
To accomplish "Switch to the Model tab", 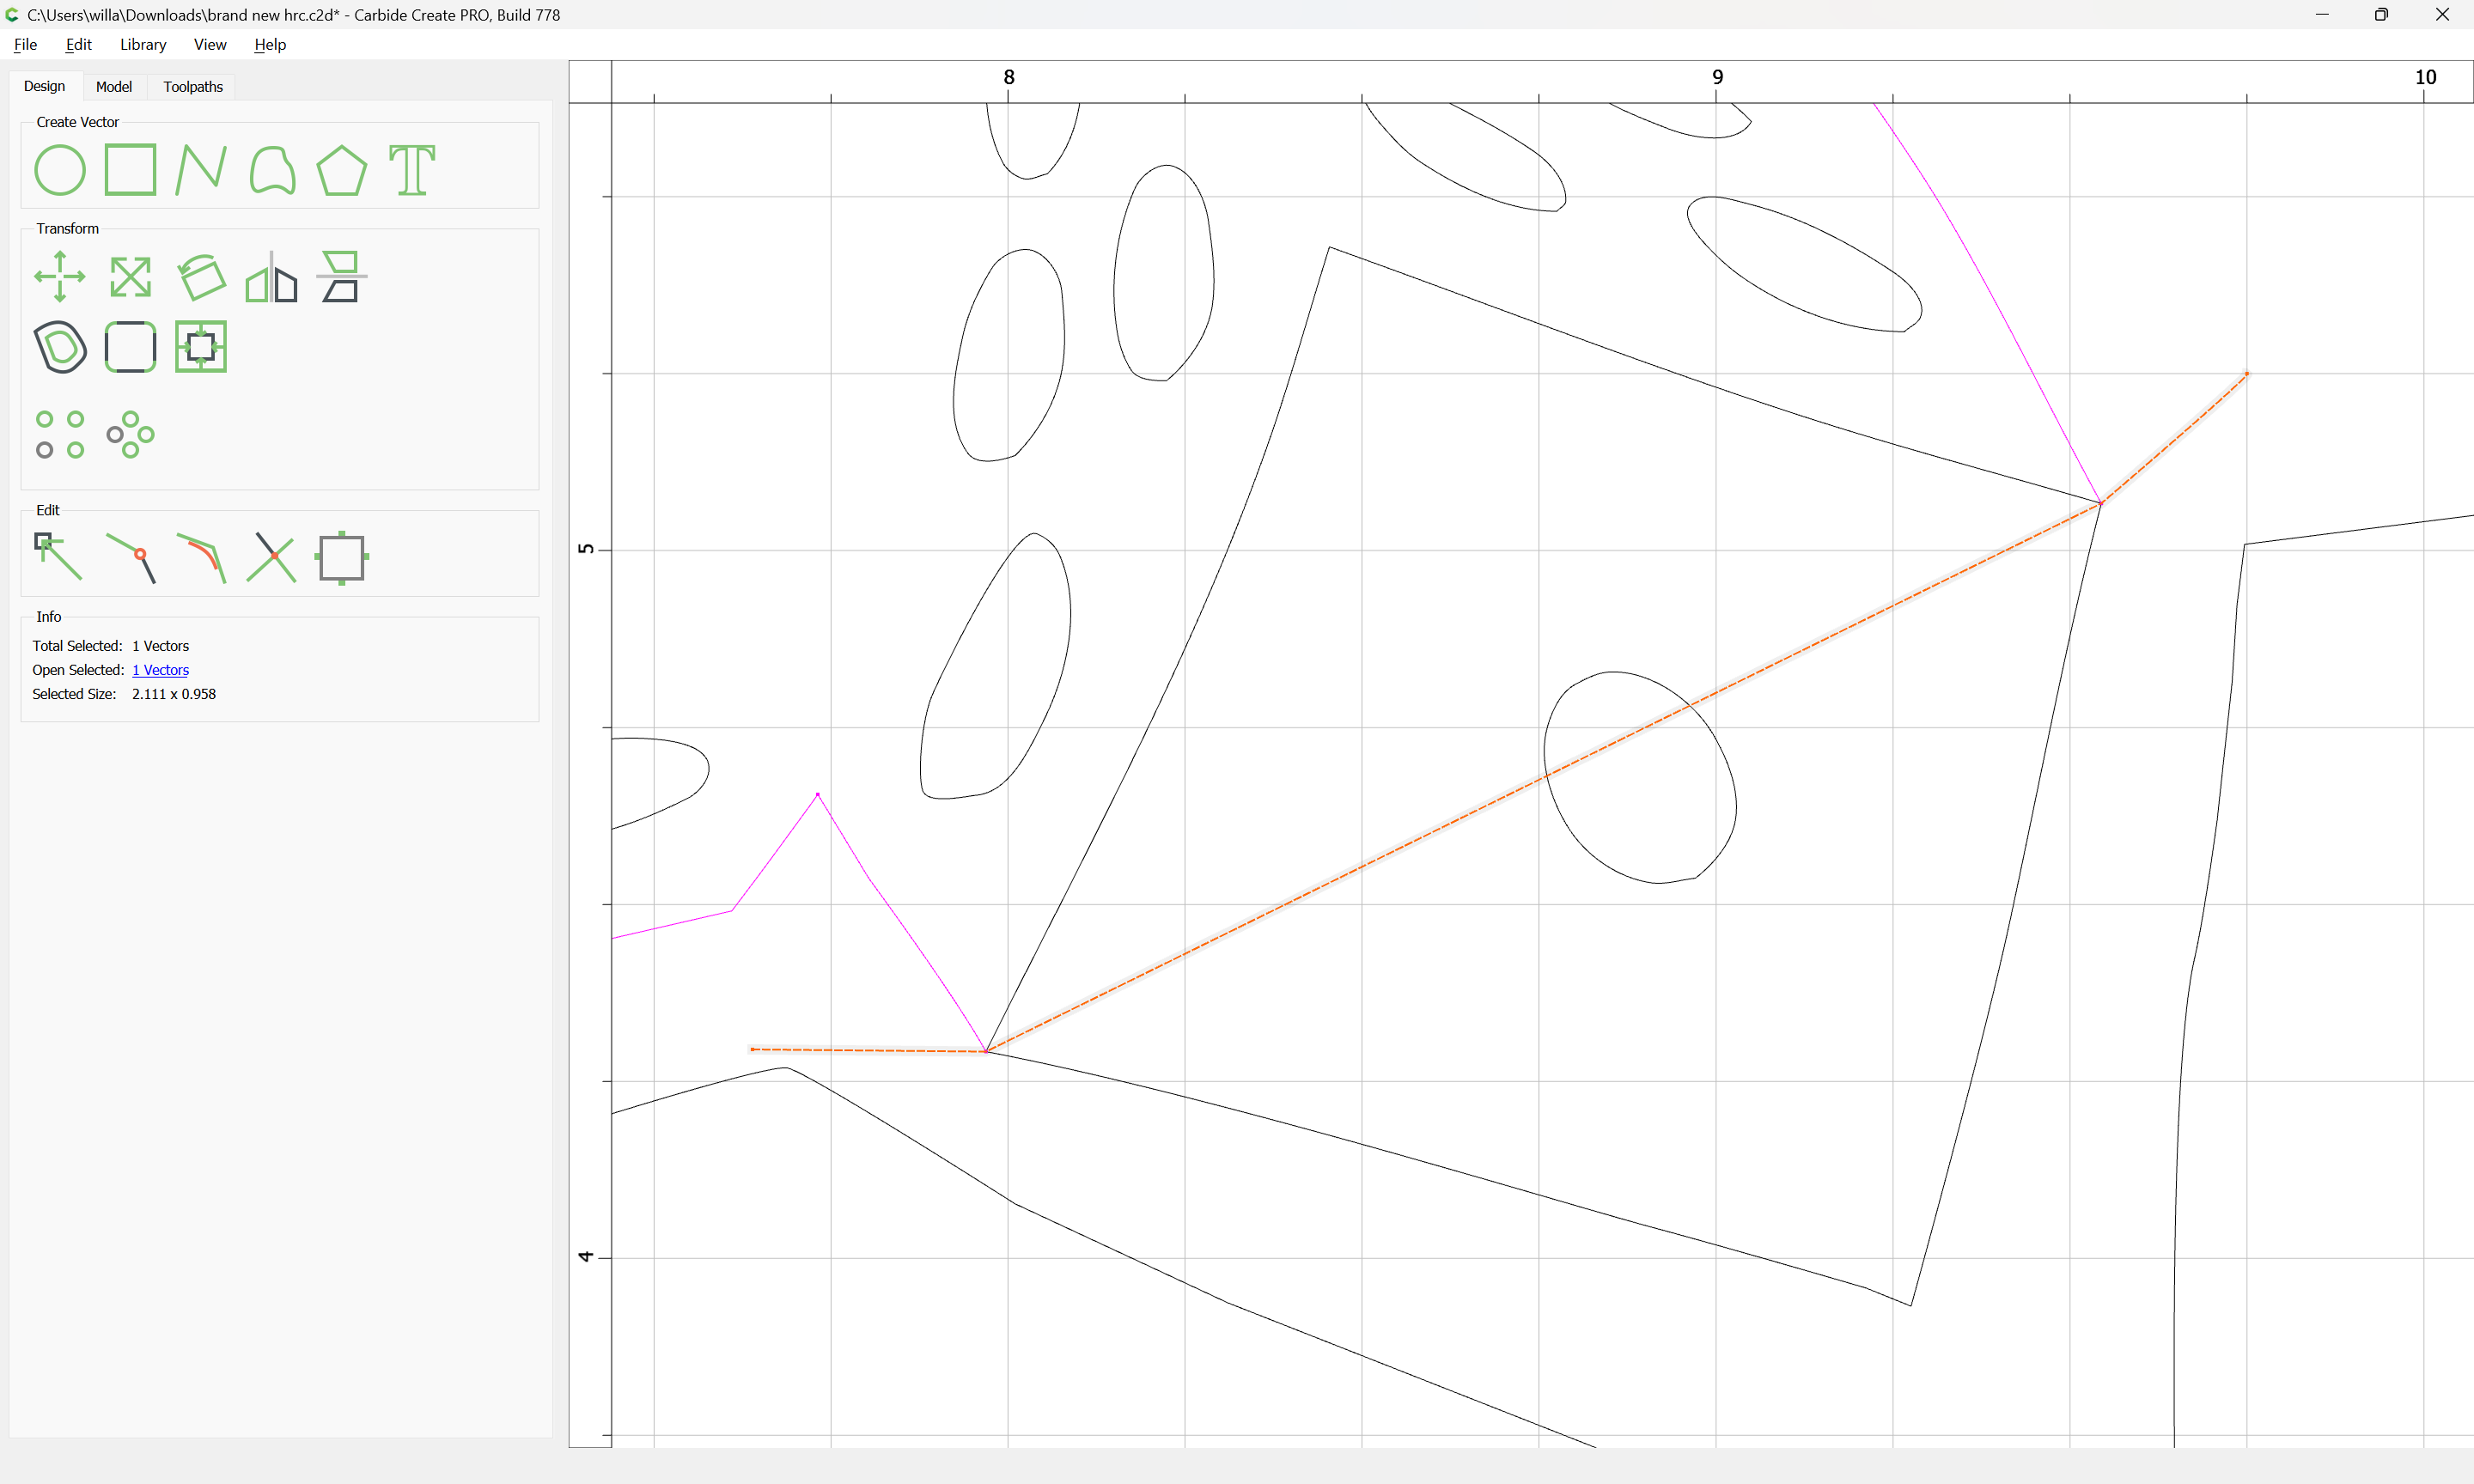I will [114, 87].
